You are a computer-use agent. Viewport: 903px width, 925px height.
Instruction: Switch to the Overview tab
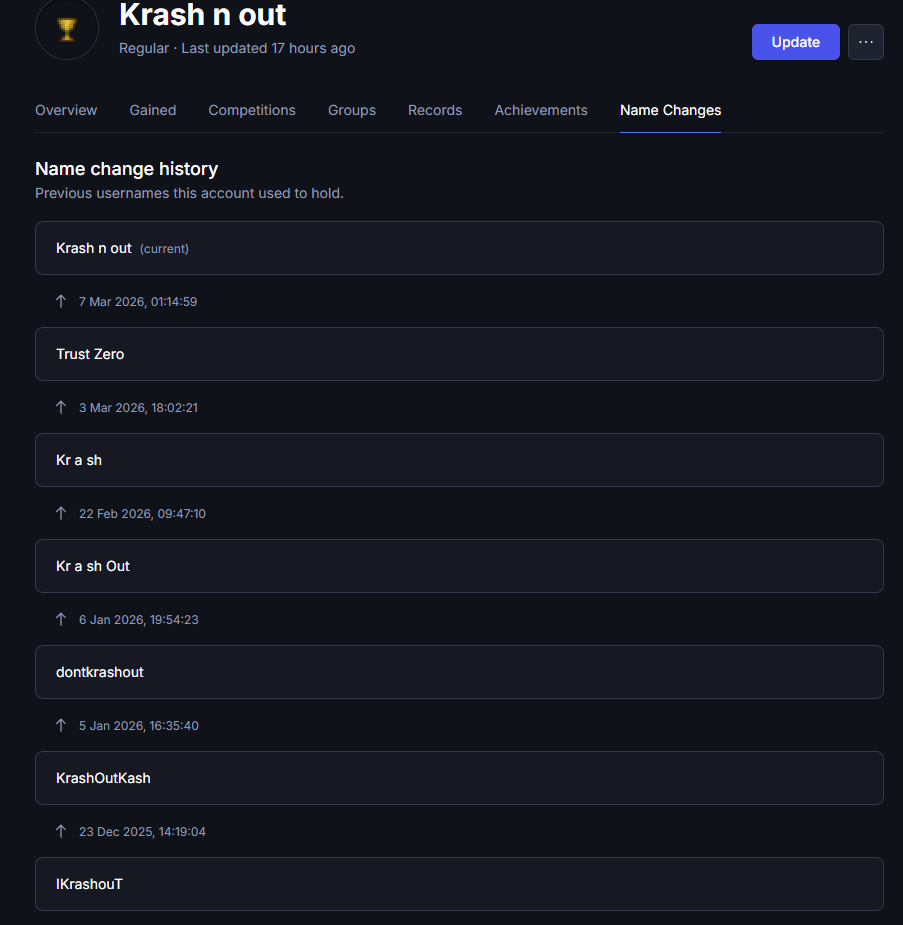(x=66, y=110)
